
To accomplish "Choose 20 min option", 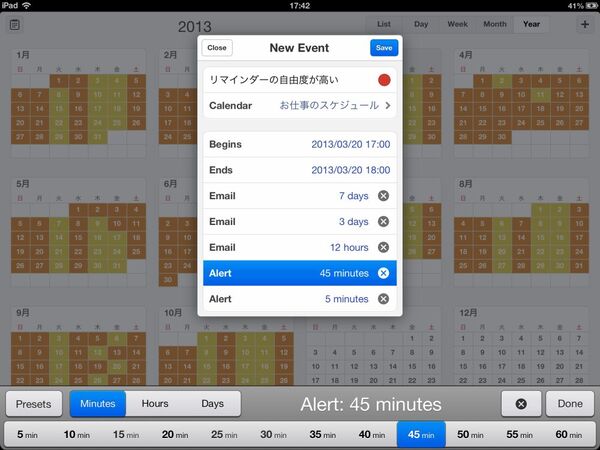I will 175,435.
